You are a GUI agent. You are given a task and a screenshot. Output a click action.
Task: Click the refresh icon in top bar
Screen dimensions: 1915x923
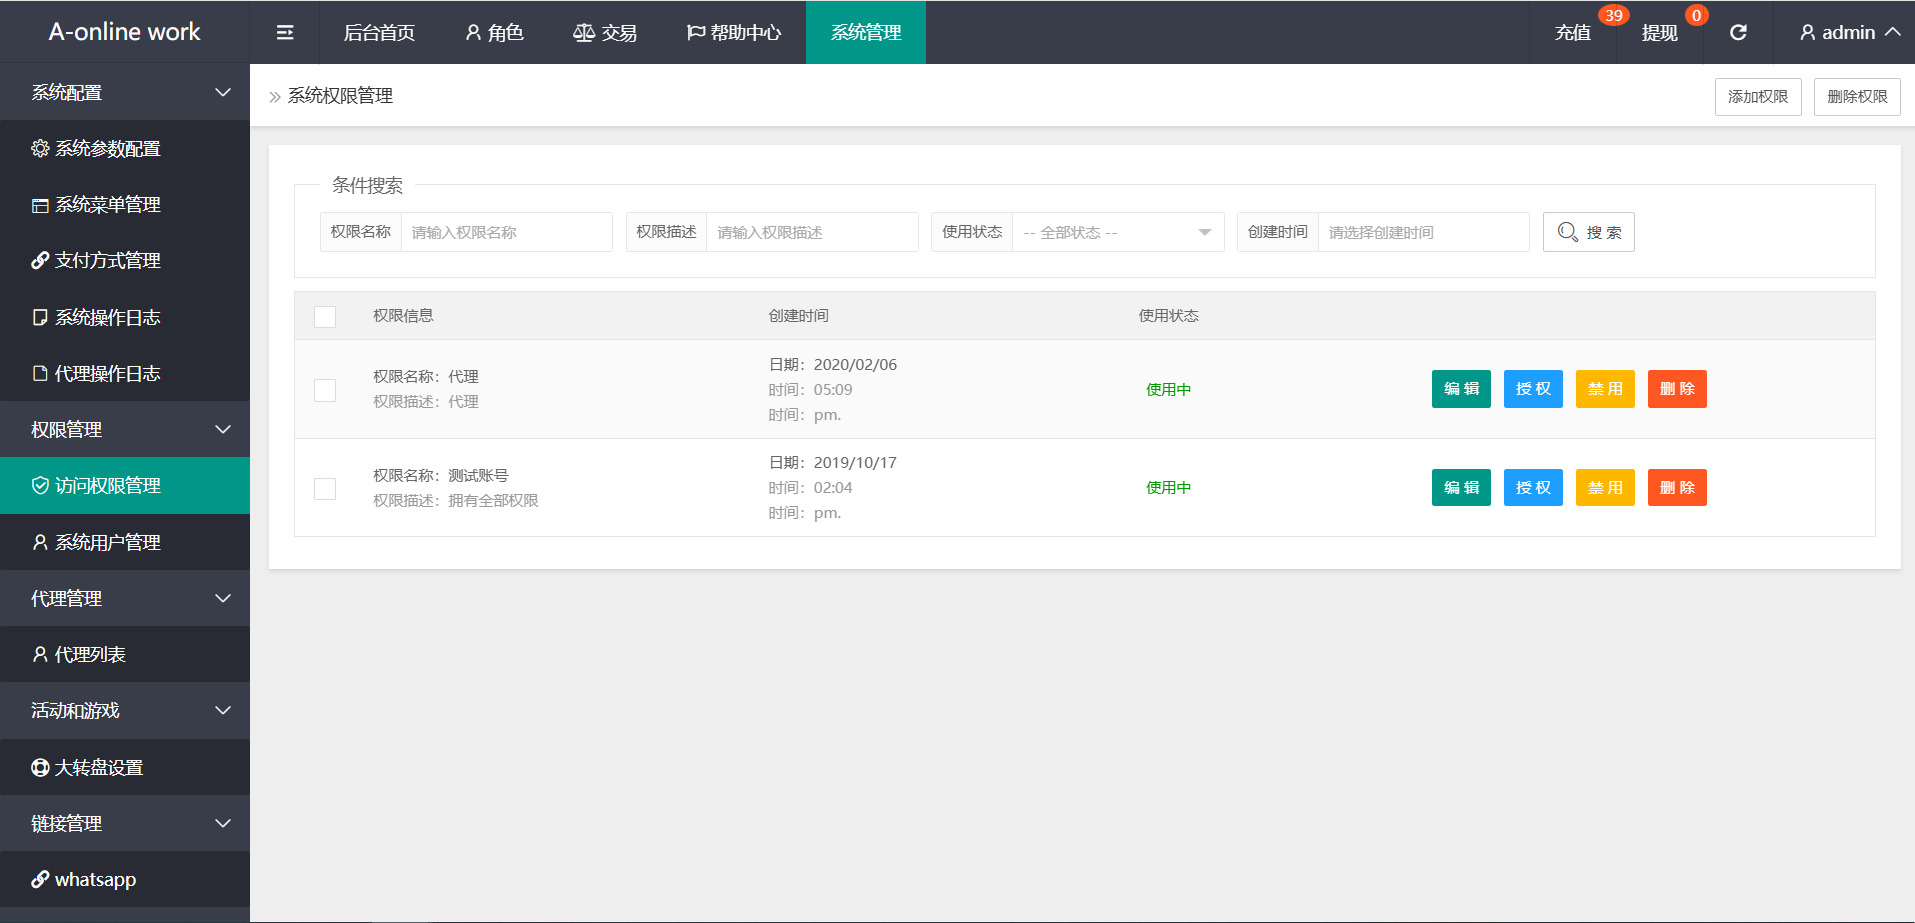tap(1738, 33)
